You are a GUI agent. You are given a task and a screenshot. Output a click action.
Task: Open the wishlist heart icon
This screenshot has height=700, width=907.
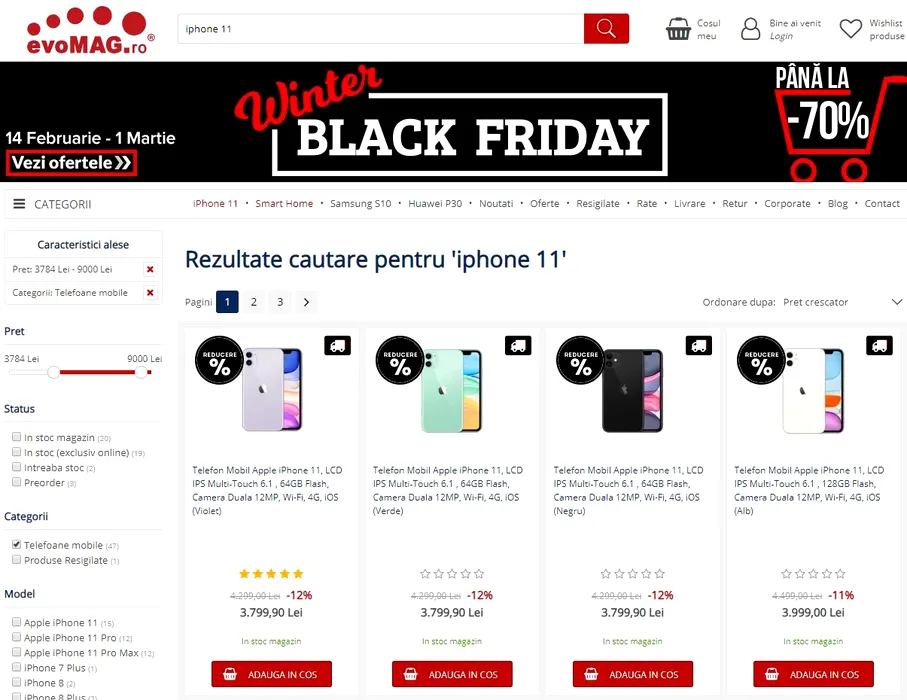tap(850, 29)
